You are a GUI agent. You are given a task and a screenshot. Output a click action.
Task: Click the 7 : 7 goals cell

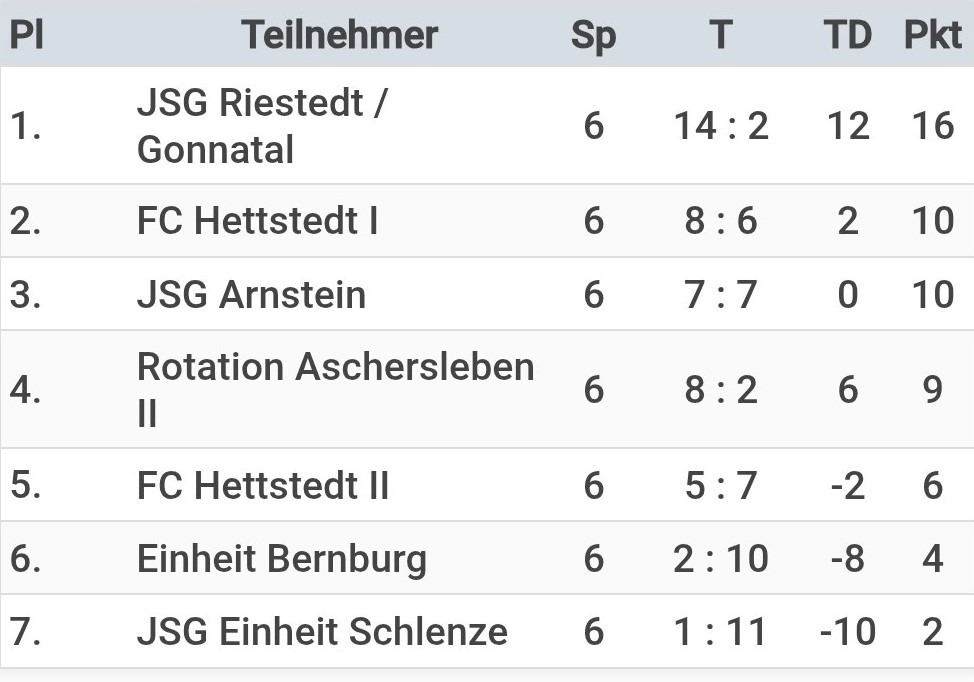721,295
